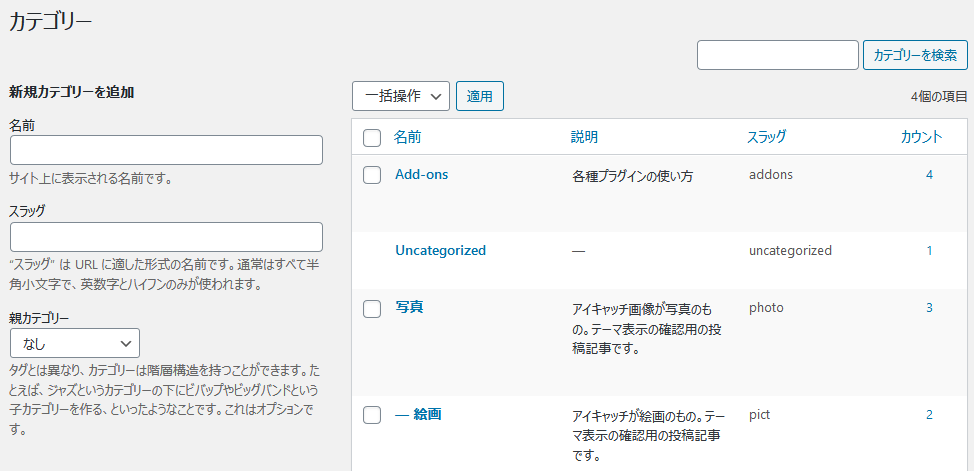Focus the category search text field
This screenshot has width=974, height=471.
pyautogui.click(x=778, y=55)
